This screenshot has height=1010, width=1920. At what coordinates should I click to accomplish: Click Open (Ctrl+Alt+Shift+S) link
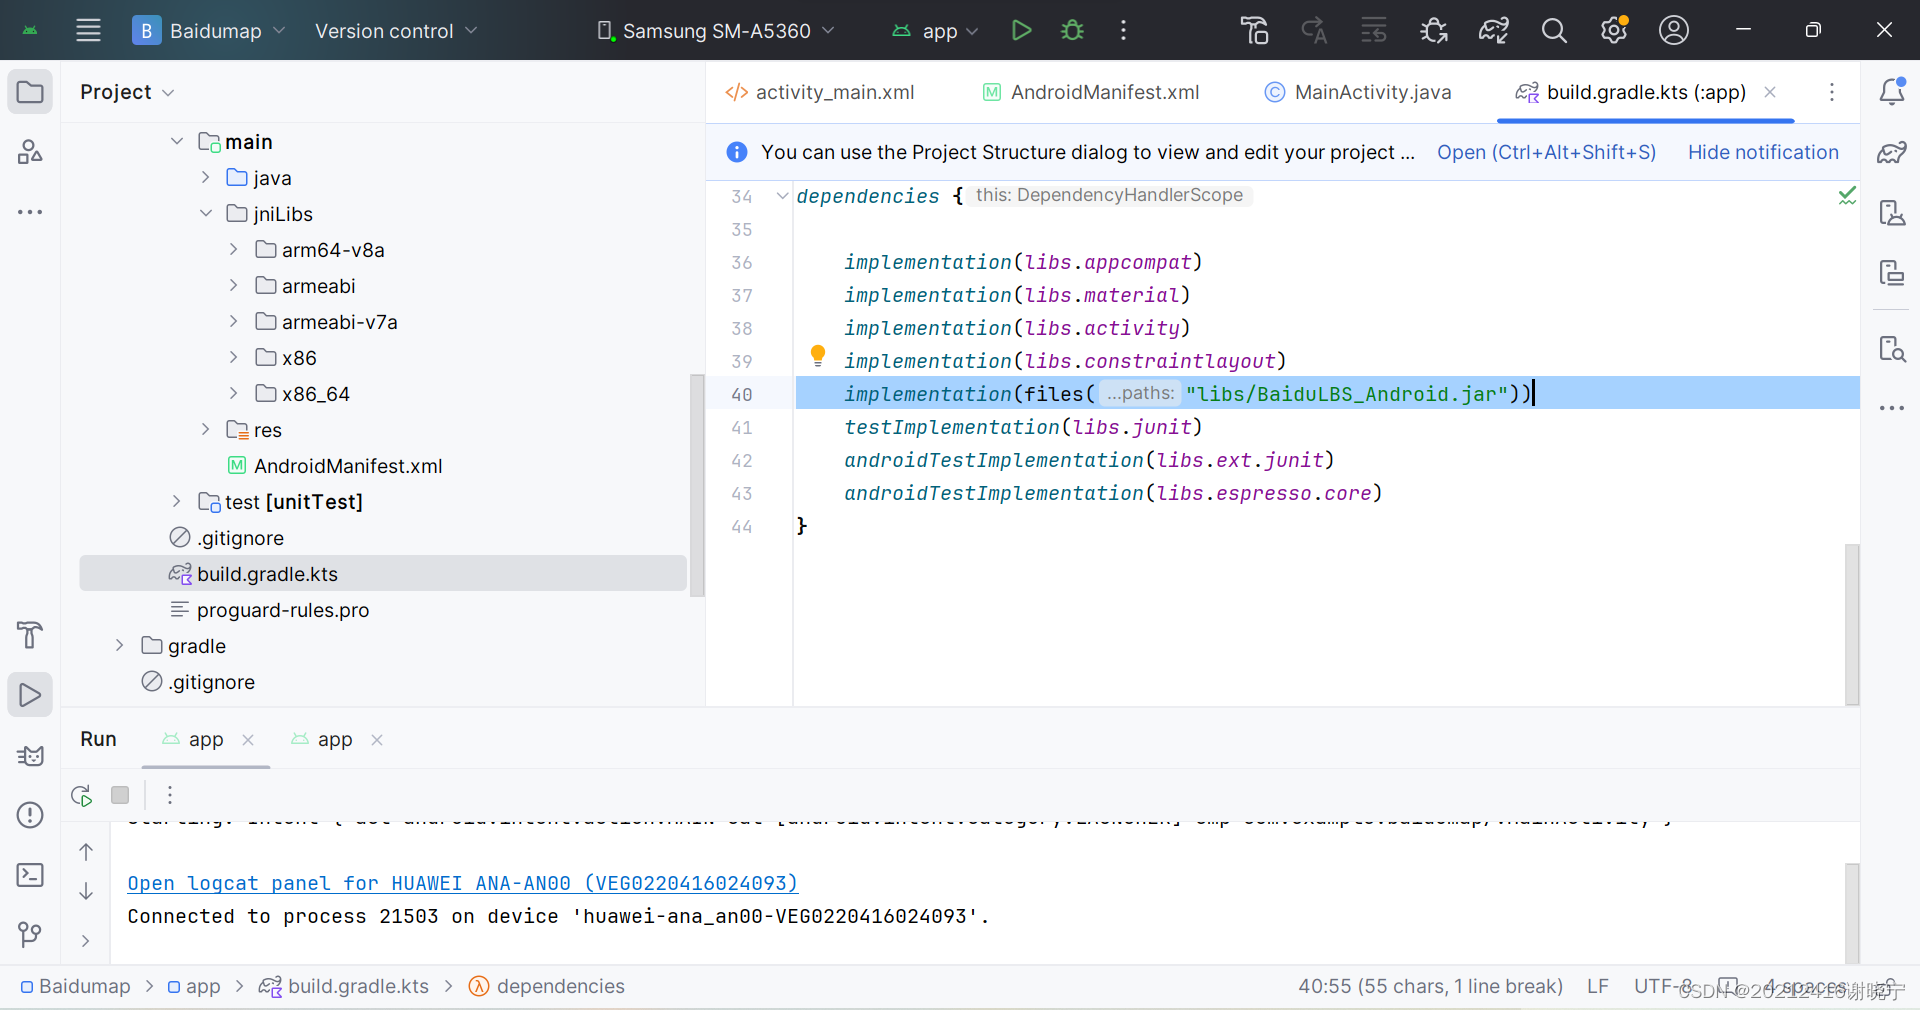[x=1546, y=152]
